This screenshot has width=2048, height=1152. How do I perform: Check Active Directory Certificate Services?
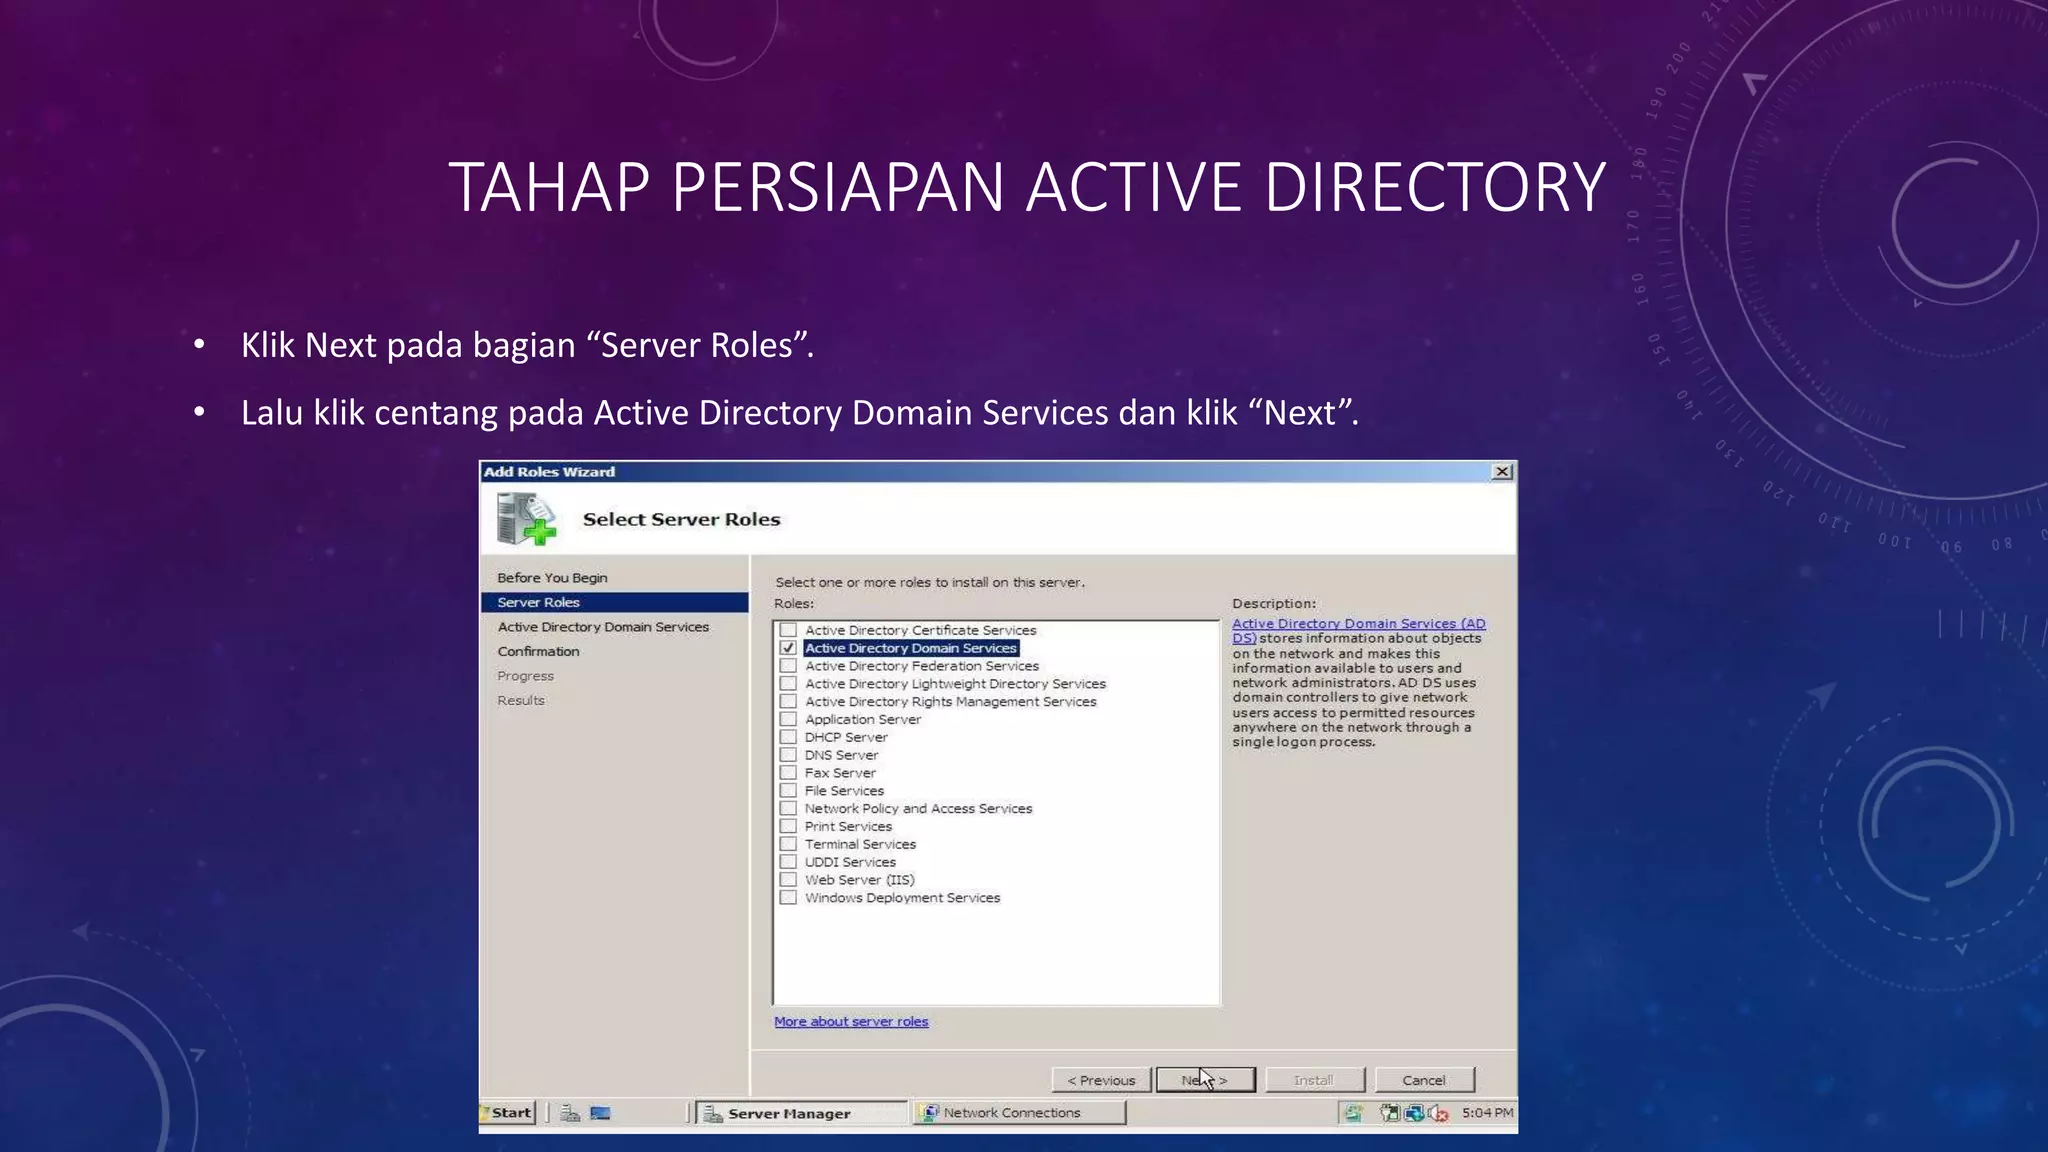788,630
